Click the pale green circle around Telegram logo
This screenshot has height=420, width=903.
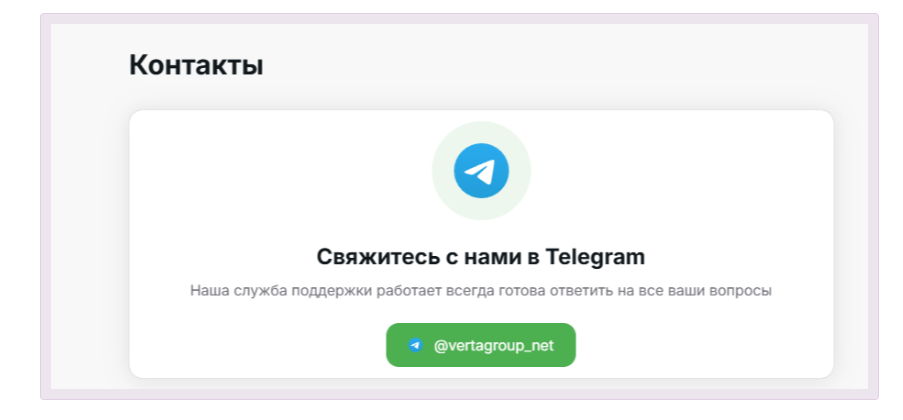[x=481, y=130]
